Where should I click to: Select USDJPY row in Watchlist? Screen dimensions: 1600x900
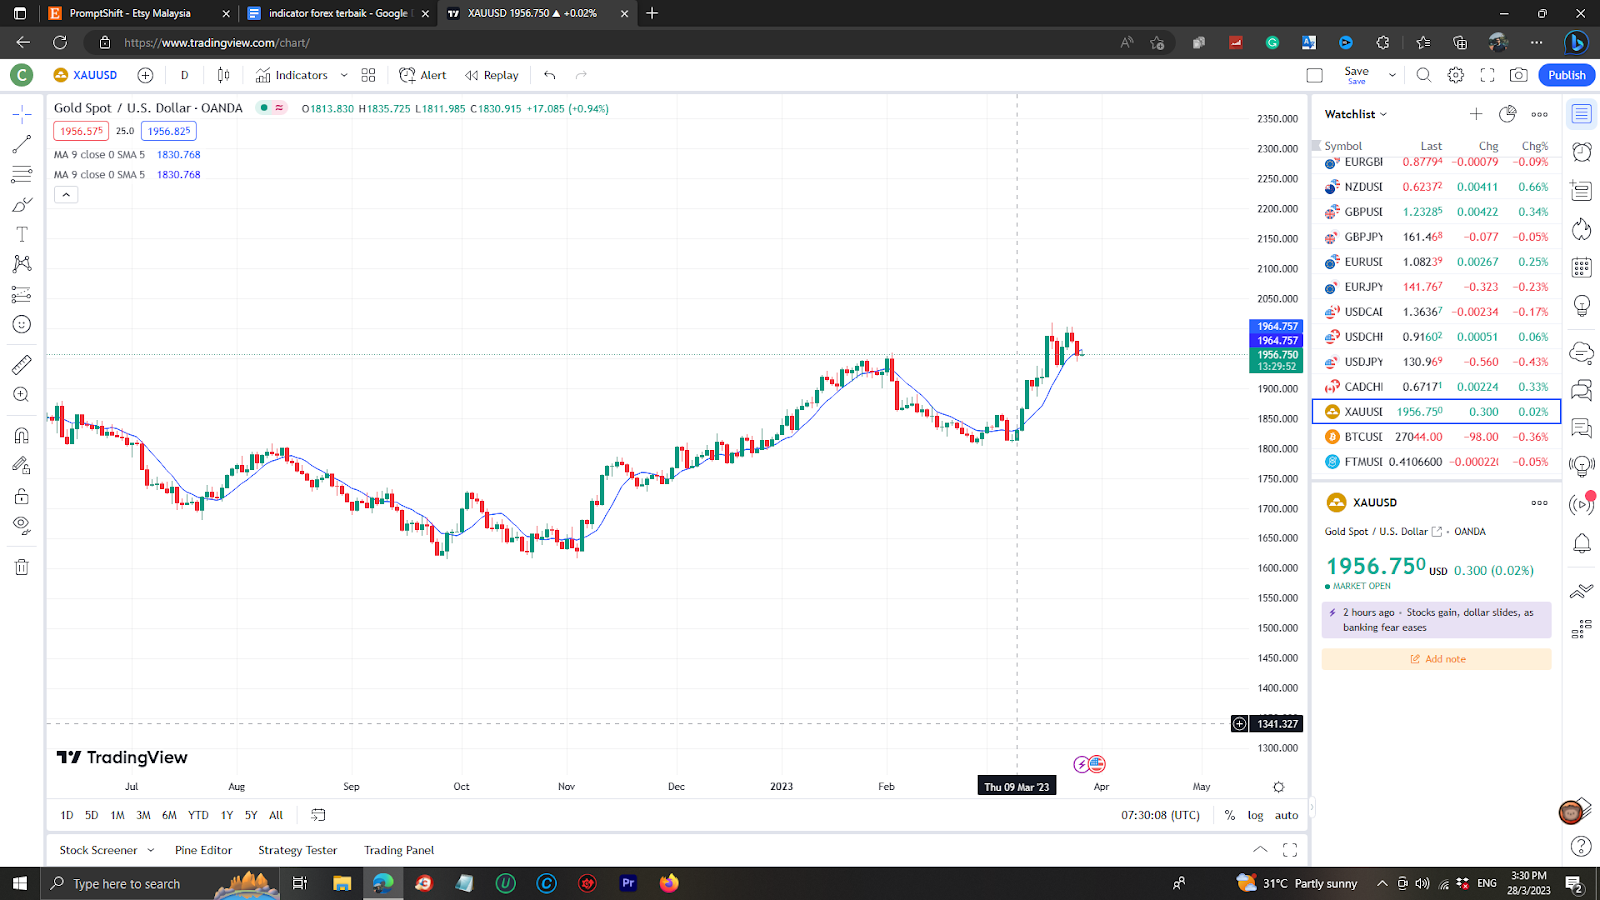[x=1436, y=362]
